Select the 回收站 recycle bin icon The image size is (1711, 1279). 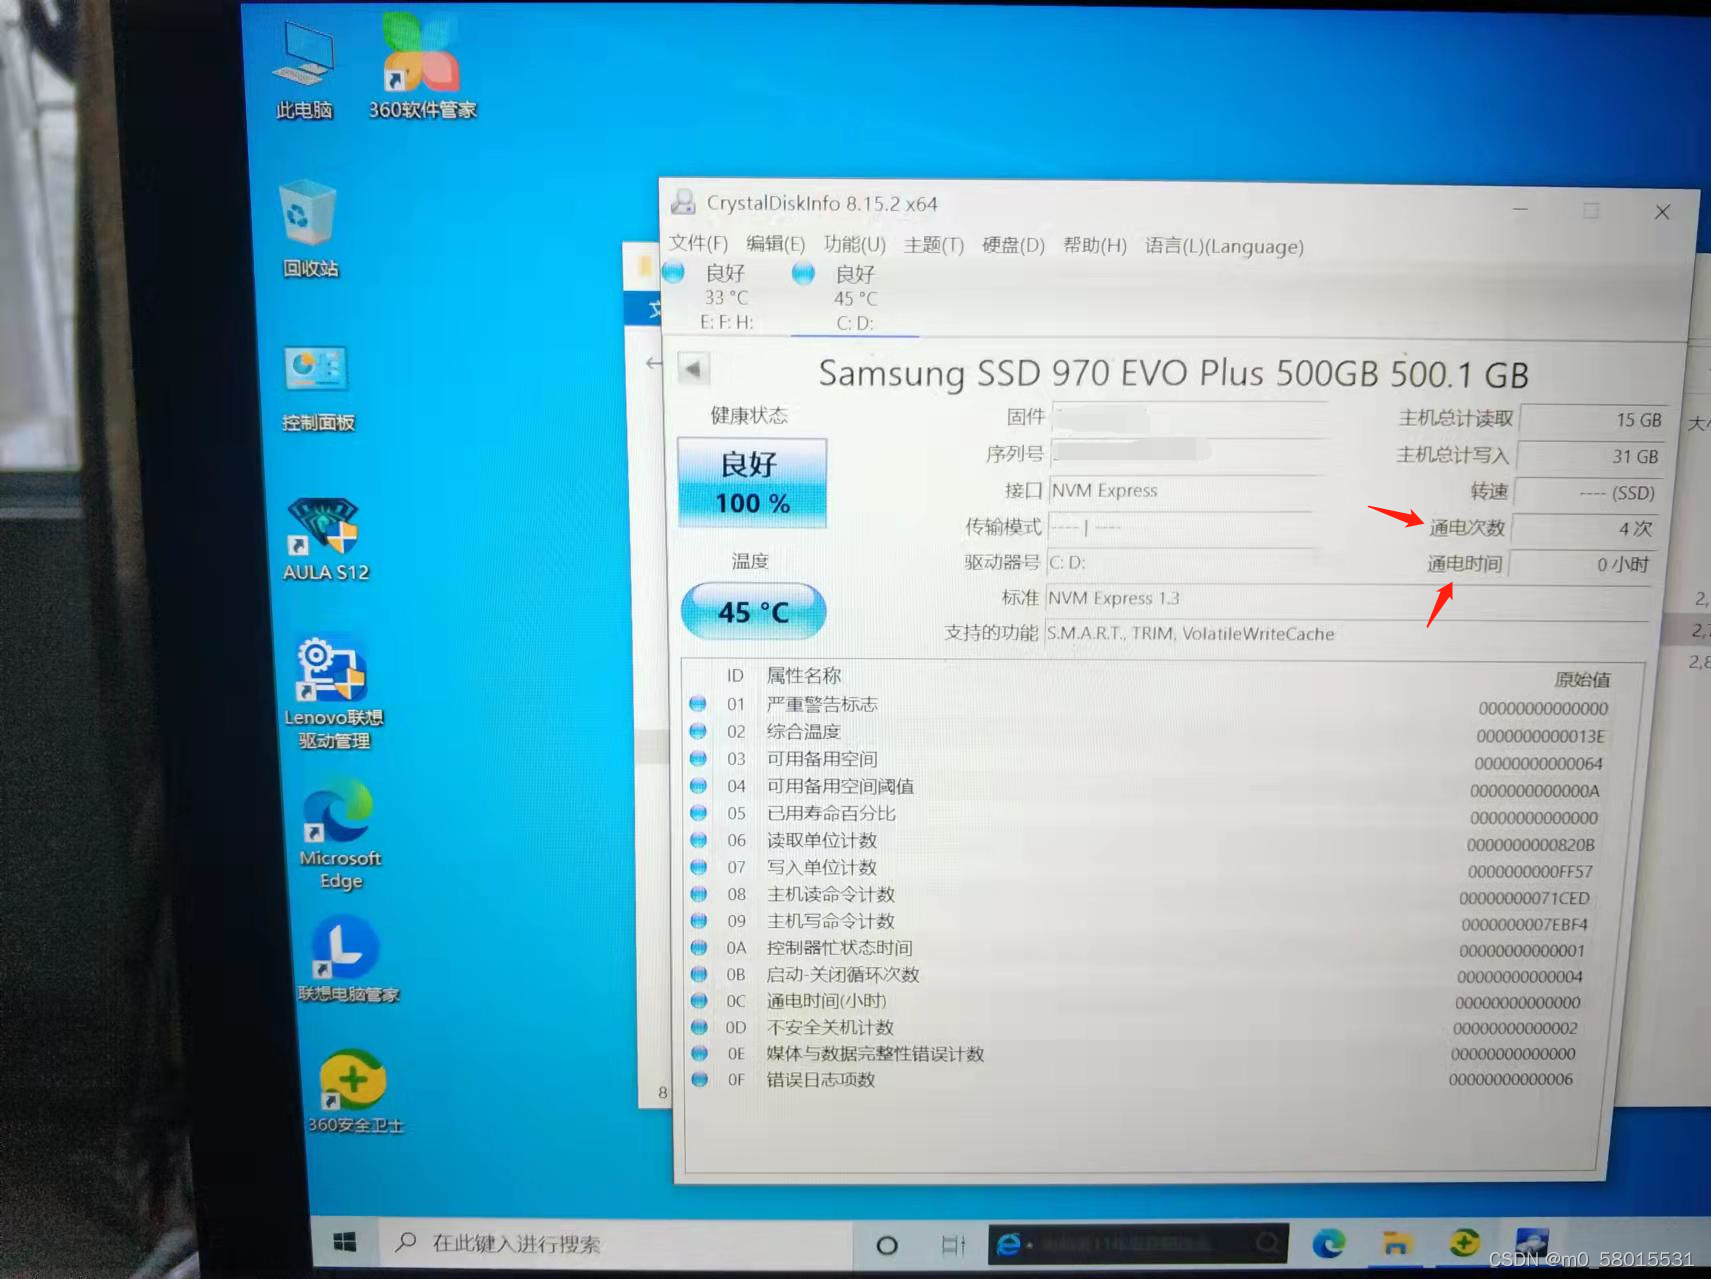(309, 229)
